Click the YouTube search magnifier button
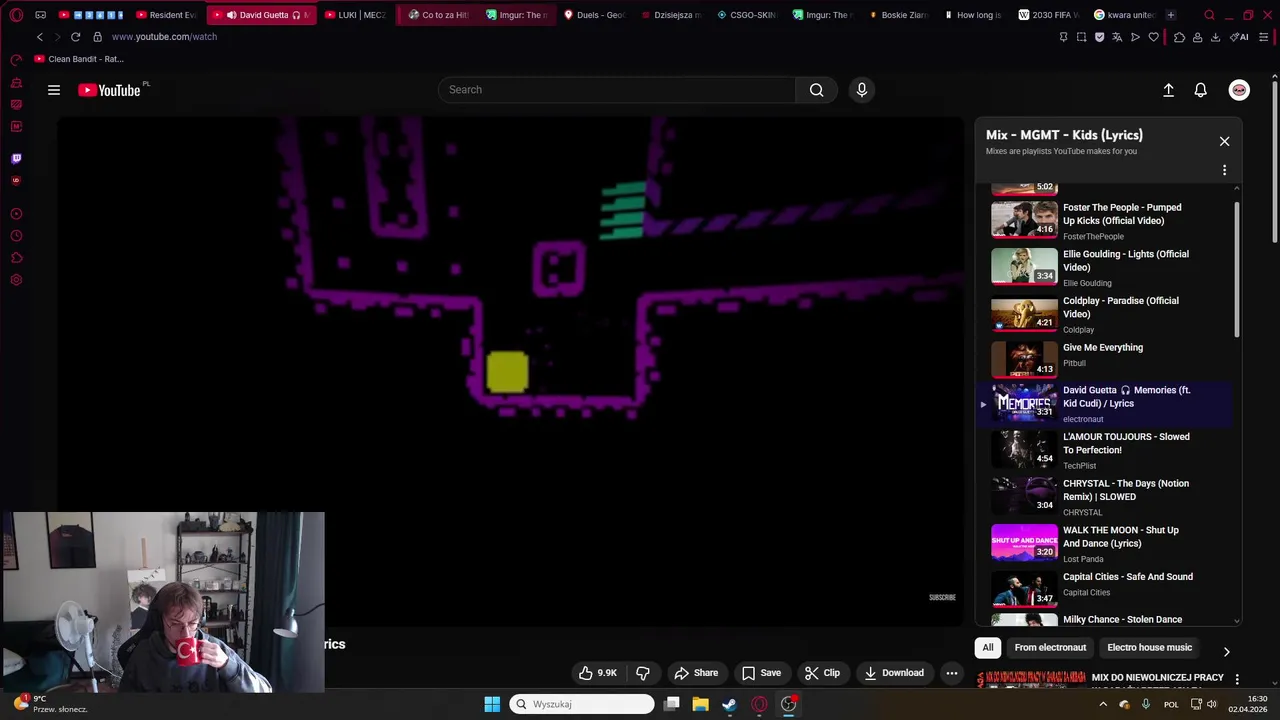The width and height of the screenshot is (1280, 720). (x=816, y=90)
